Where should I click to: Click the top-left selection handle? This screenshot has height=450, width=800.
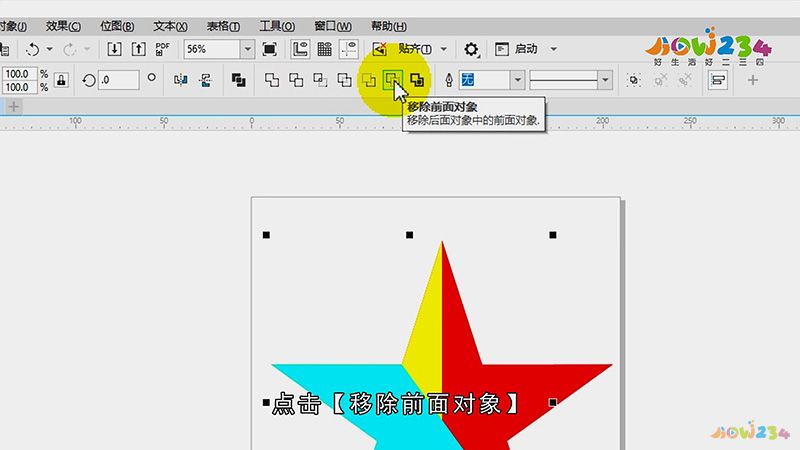point(266,235)
